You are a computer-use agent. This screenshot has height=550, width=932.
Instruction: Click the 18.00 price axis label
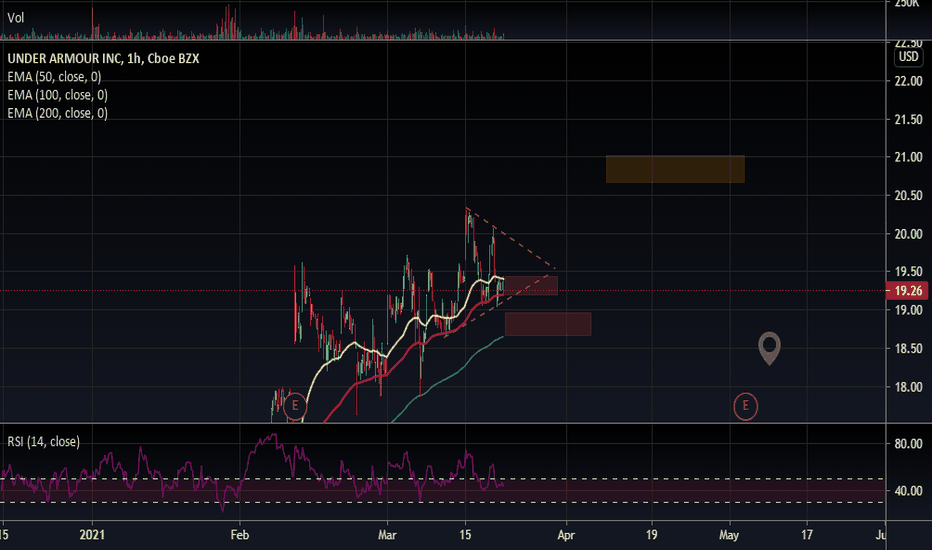coord(909,387)
